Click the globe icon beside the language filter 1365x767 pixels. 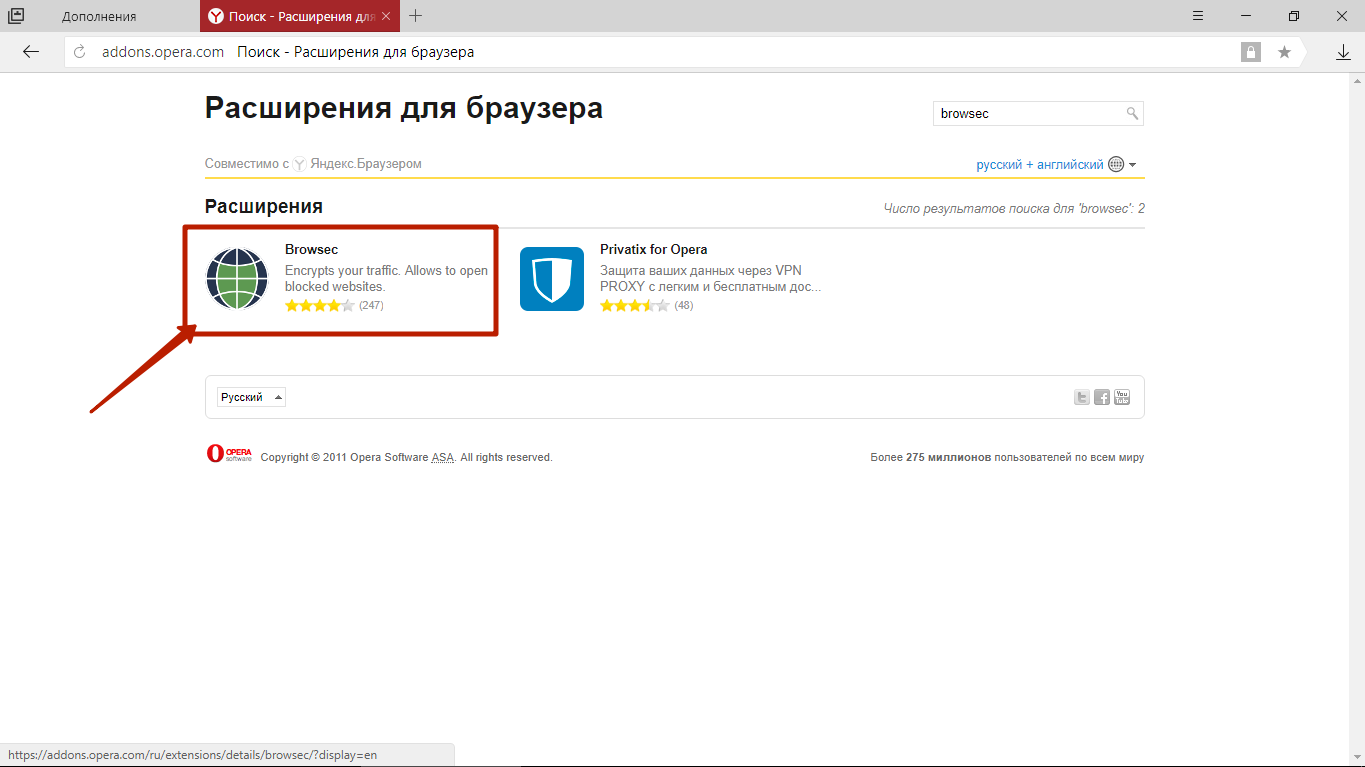(x=1116, y=164)
